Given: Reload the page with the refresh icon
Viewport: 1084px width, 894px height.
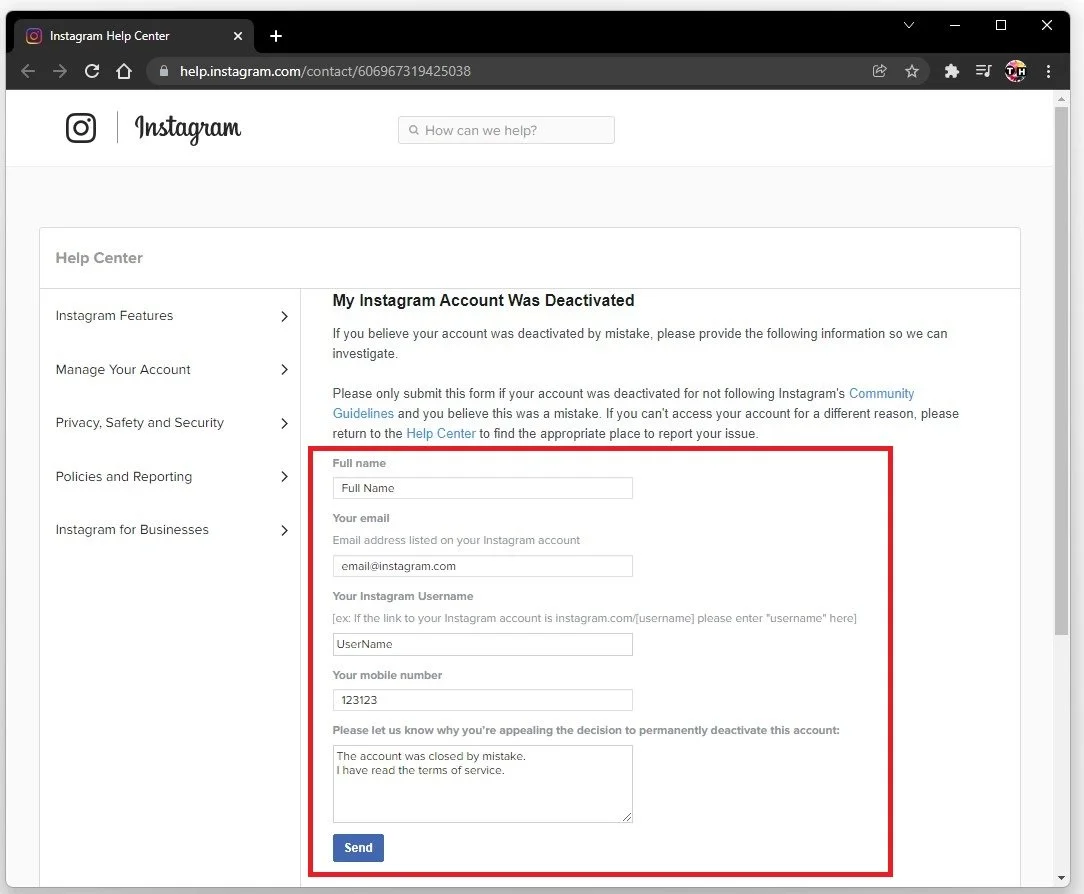Looking at the screenshot, I should pyautogui.click(x=92, y=71).
